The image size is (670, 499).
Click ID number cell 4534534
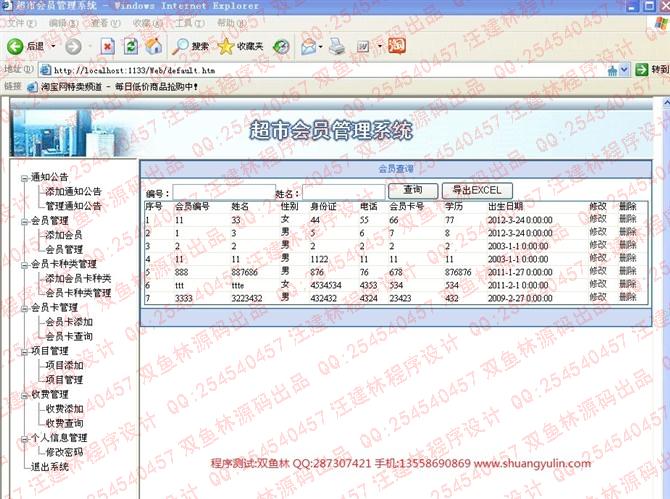326,285
